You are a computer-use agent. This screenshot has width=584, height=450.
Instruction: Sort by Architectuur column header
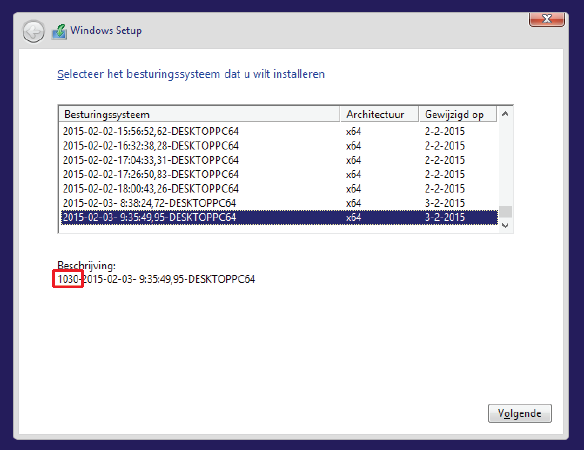380,114
